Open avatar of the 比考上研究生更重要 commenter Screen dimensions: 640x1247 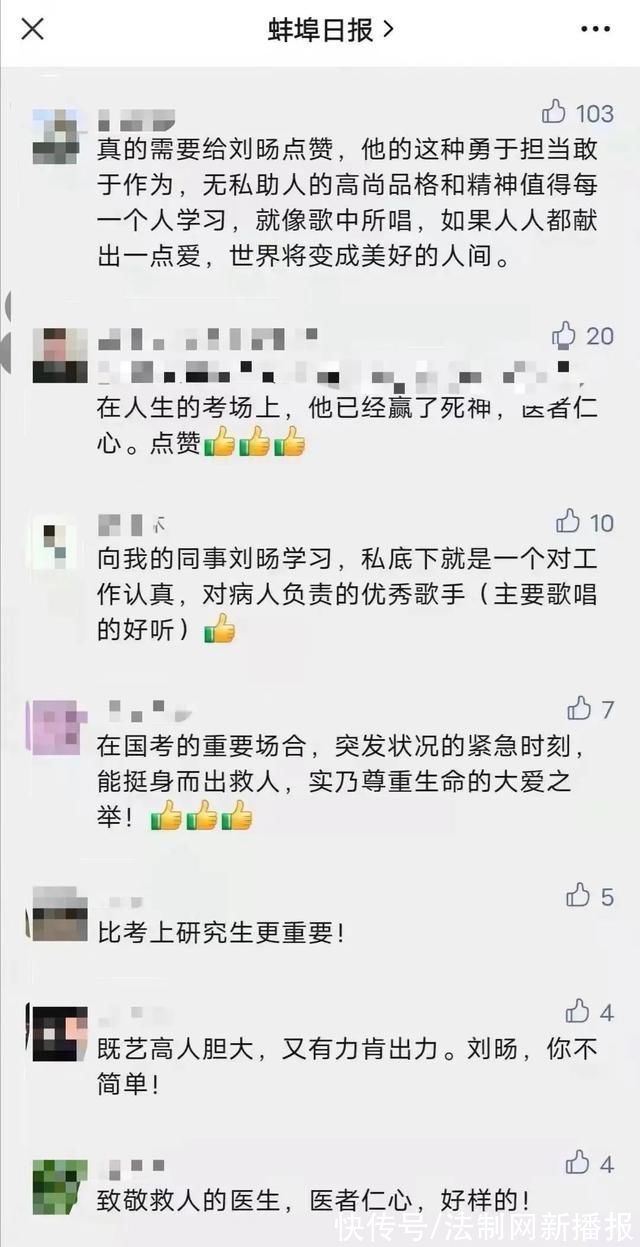[59, 914]
